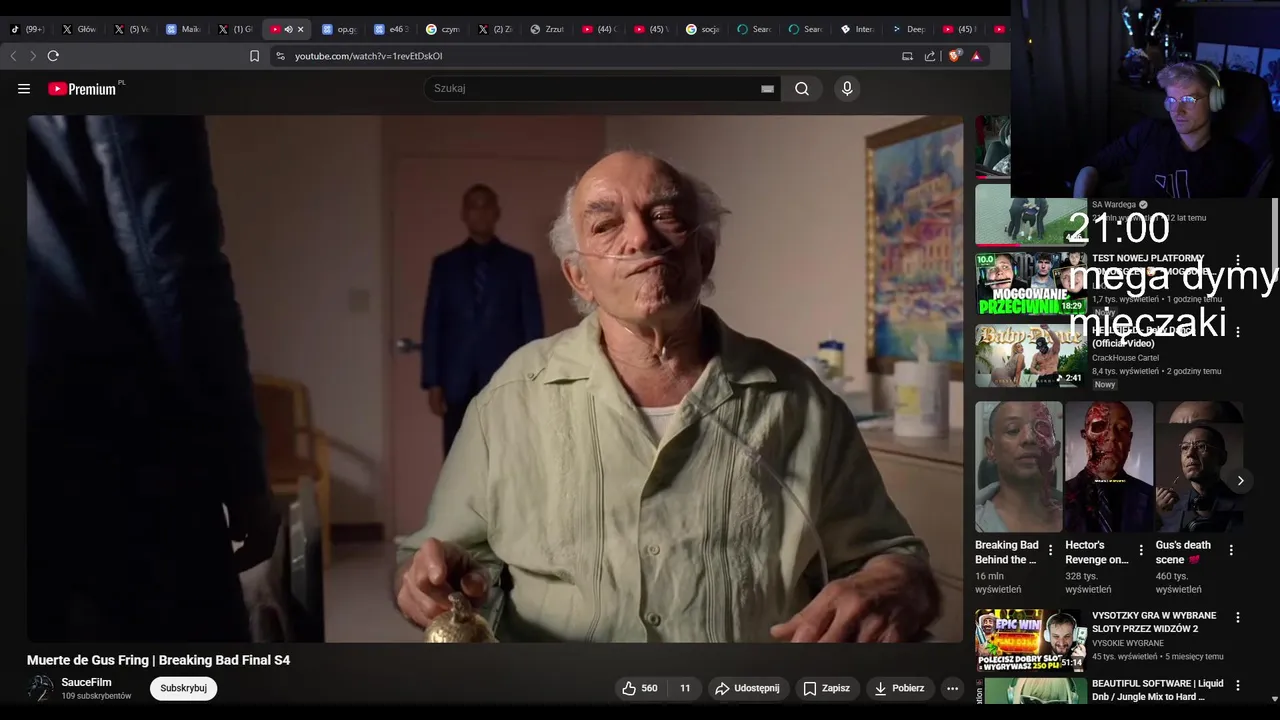Reload the page
This screenshot has width=1280, height=720.
click(x=53, y=56)
